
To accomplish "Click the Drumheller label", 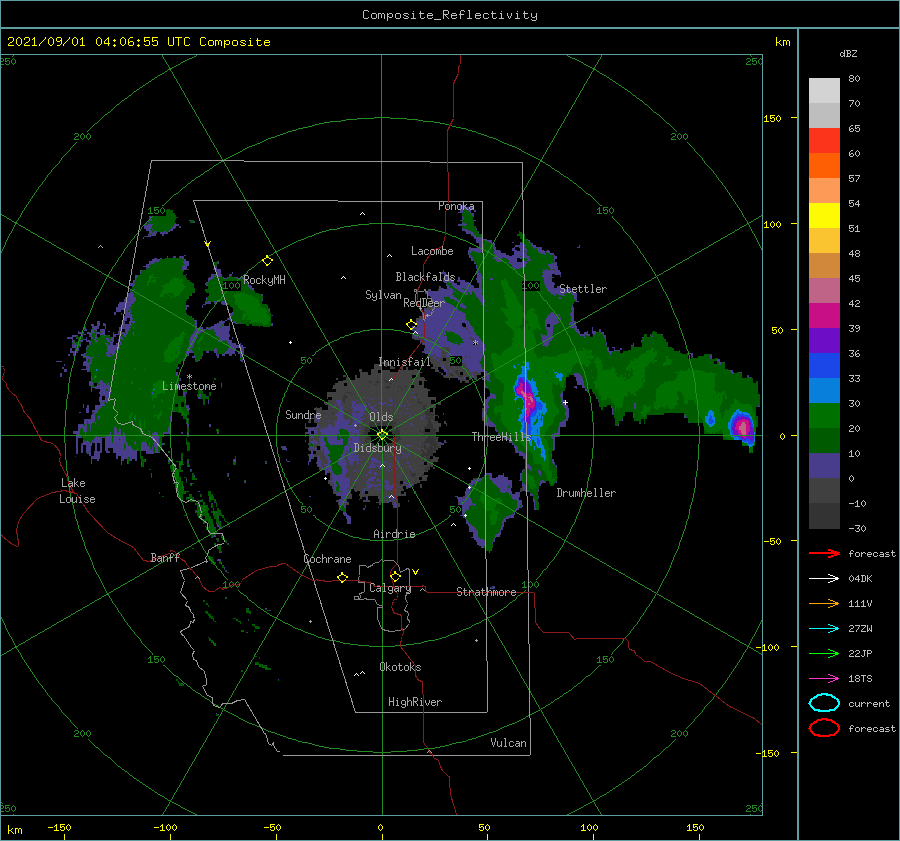I will [x=586, y=493].
